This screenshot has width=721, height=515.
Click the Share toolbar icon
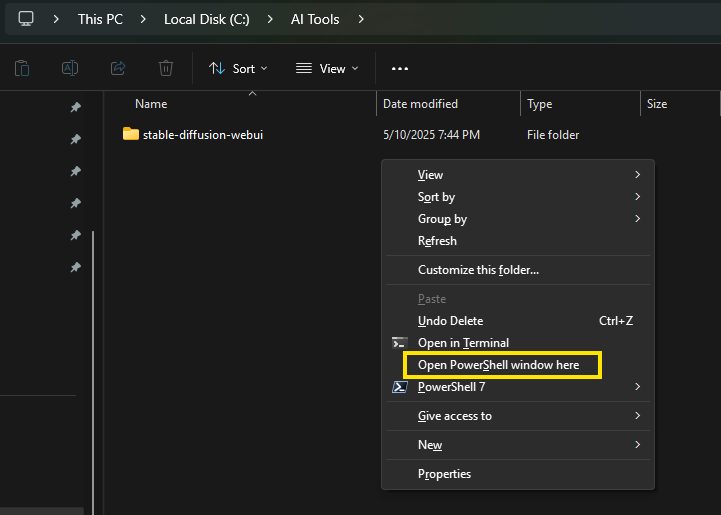[118, 69]
